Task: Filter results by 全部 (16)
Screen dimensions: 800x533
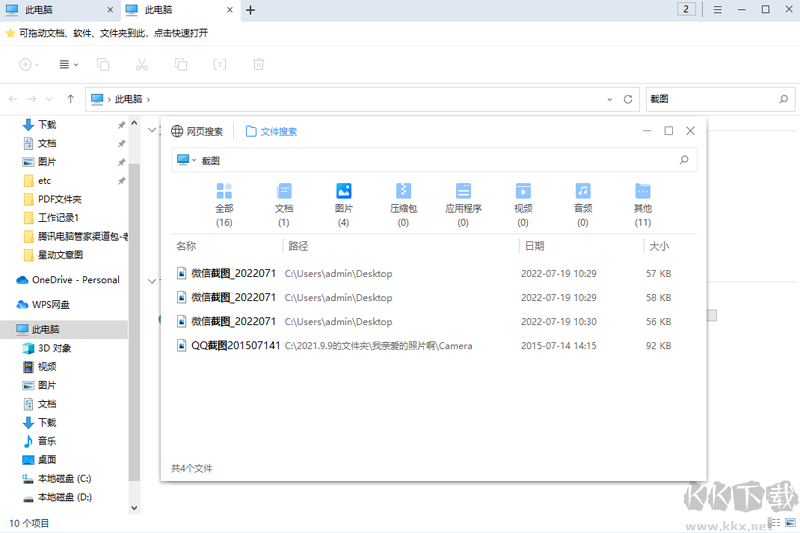Action: (x=224, y=205)
